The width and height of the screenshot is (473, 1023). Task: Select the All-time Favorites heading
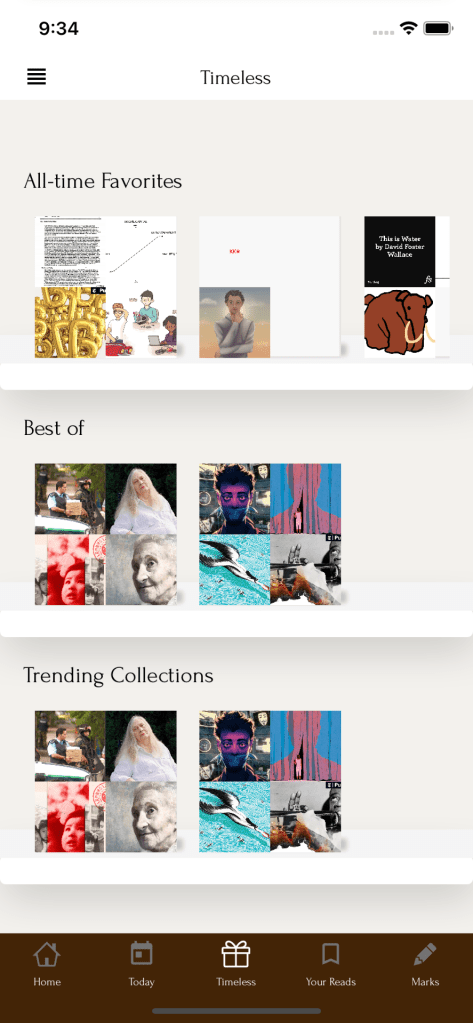102,181
